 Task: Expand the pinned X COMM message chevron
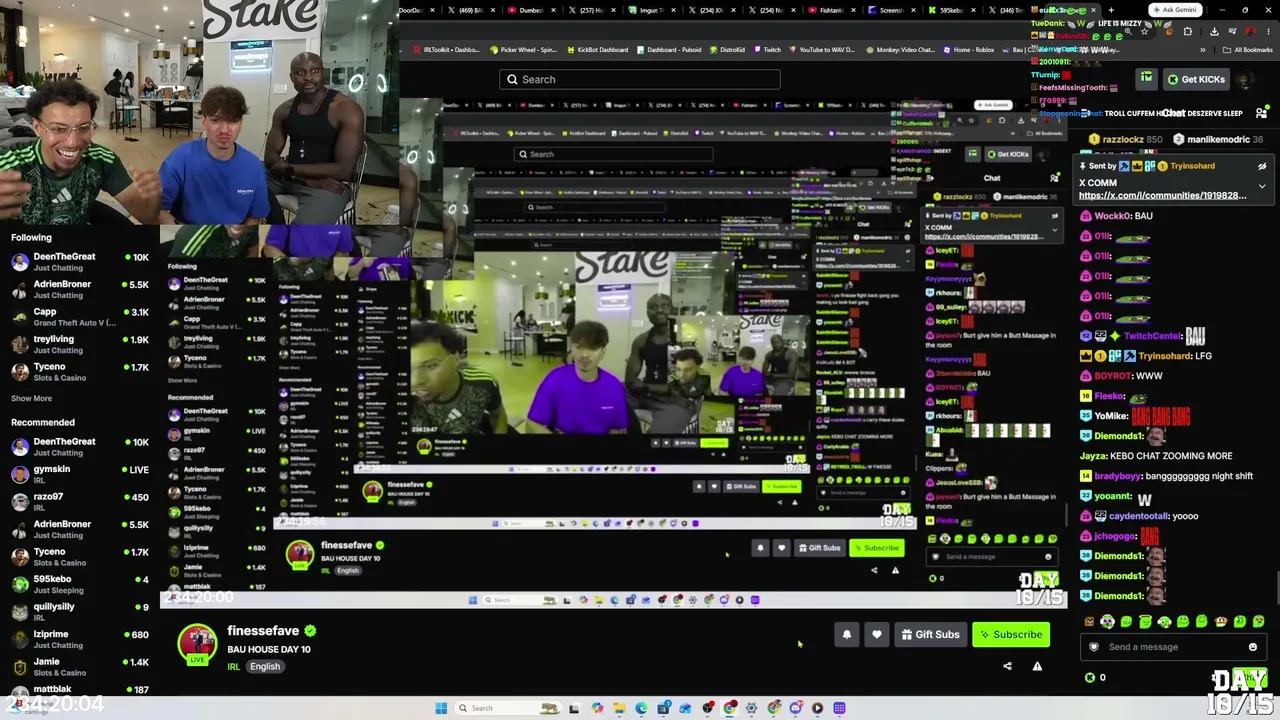tap(1262, 186)
